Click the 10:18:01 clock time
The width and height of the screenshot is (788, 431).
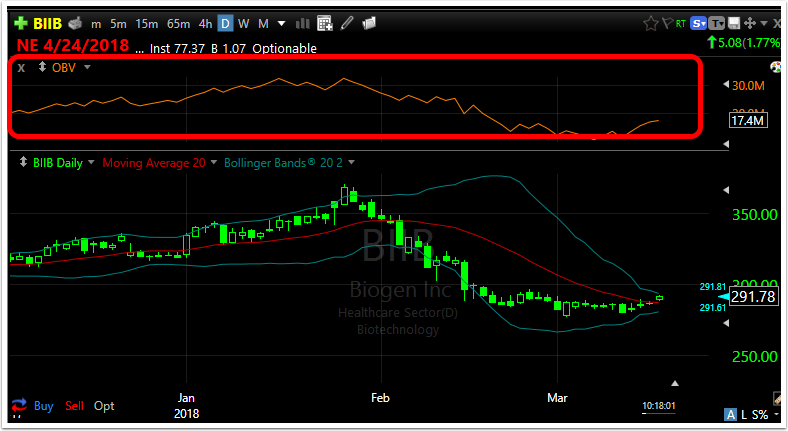tap(659, 405)
